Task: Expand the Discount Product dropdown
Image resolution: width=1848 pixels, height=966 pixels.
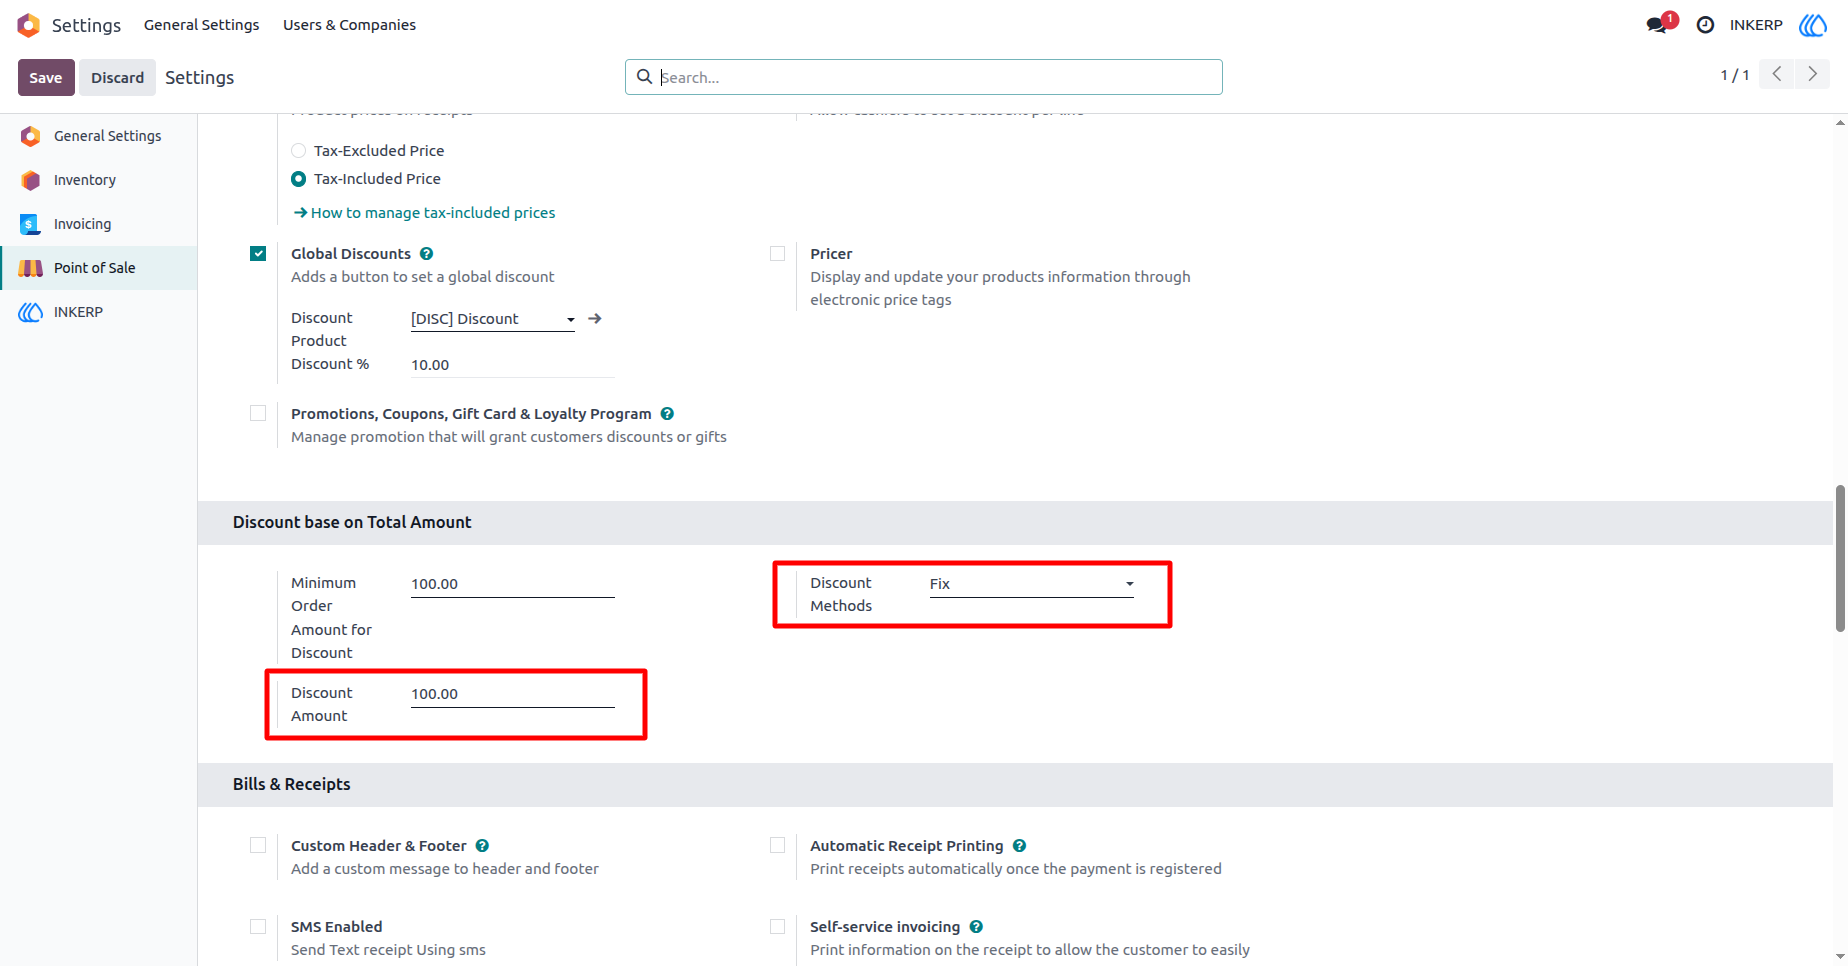Action: tap(493, 319)
